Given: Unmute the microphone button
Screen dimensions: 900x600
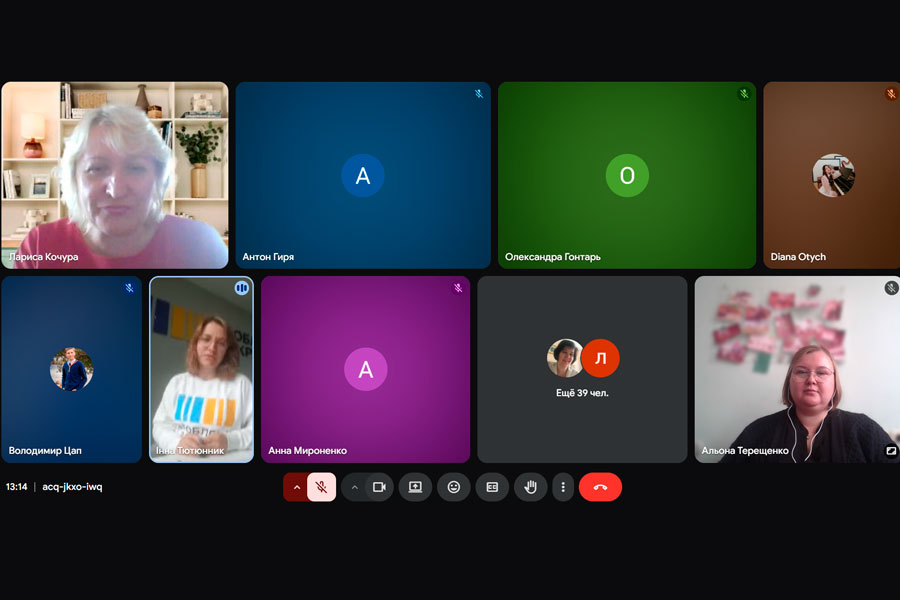Looking at the screenshot, I should coord(321,487).
